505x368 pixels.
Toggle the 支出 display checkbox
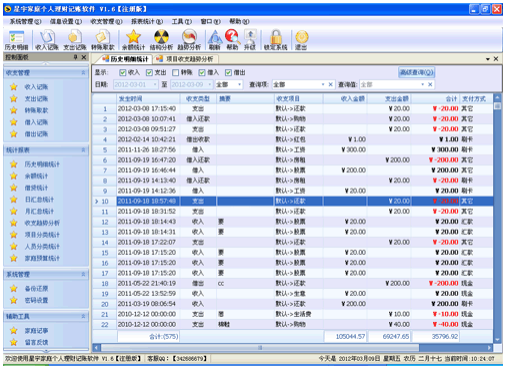tap(149, 72)
